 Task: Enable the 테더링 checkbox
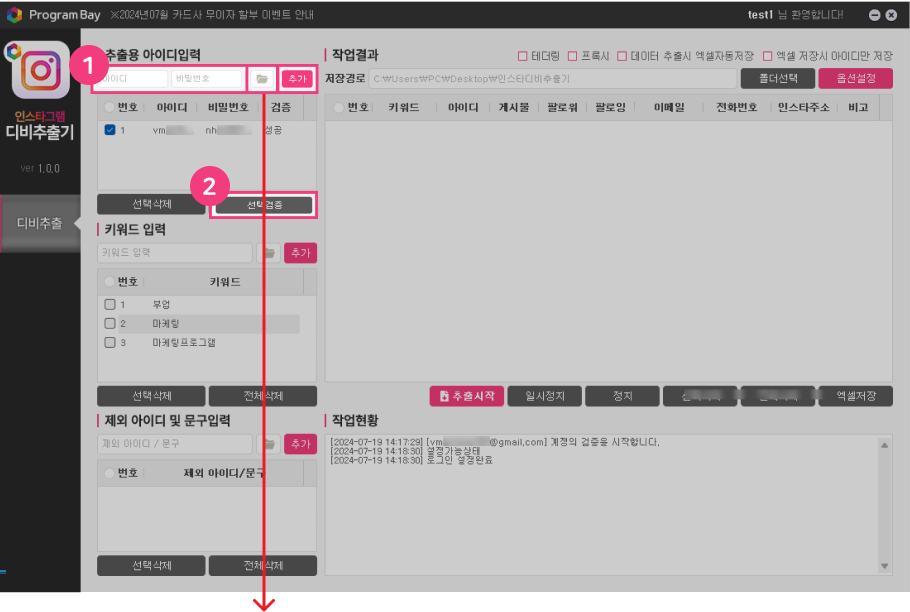(522, 56)
